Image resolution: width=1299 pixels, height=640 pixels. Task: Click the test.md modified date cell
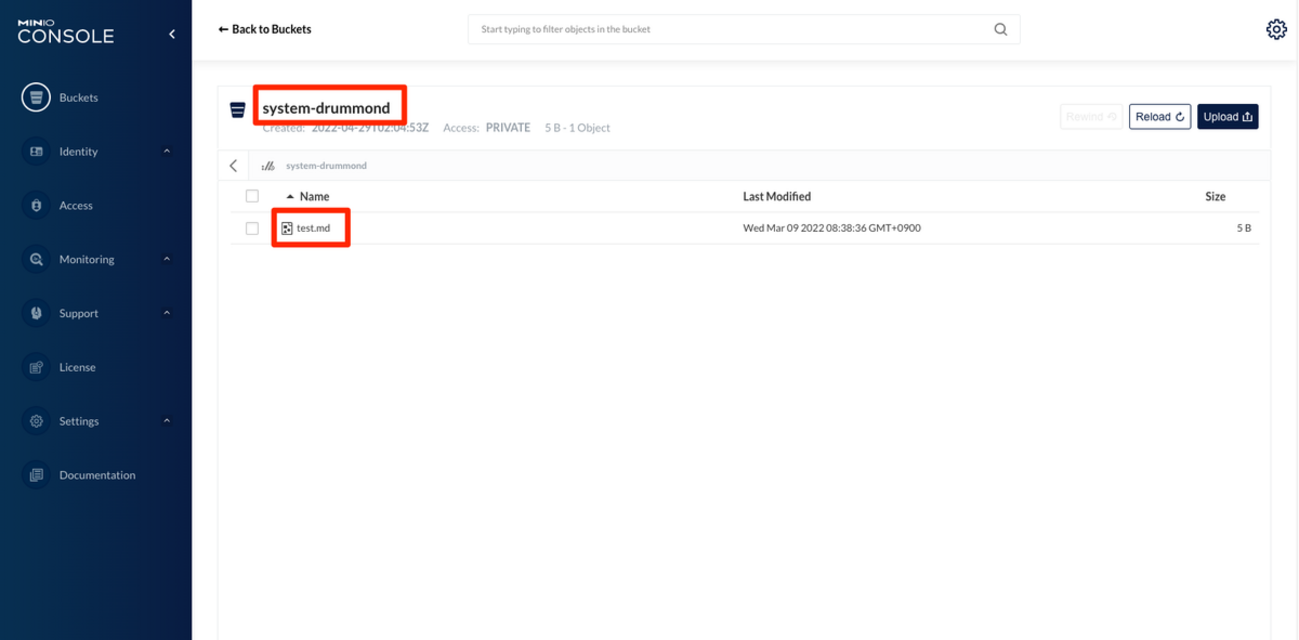click(832, 229)
